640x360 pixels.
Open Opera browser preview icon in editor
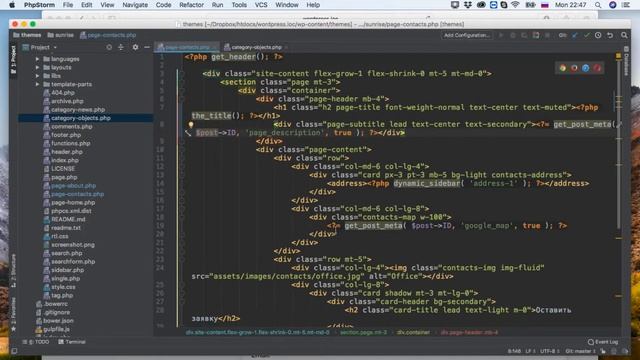pyautogui.click(x=597, y=68)
